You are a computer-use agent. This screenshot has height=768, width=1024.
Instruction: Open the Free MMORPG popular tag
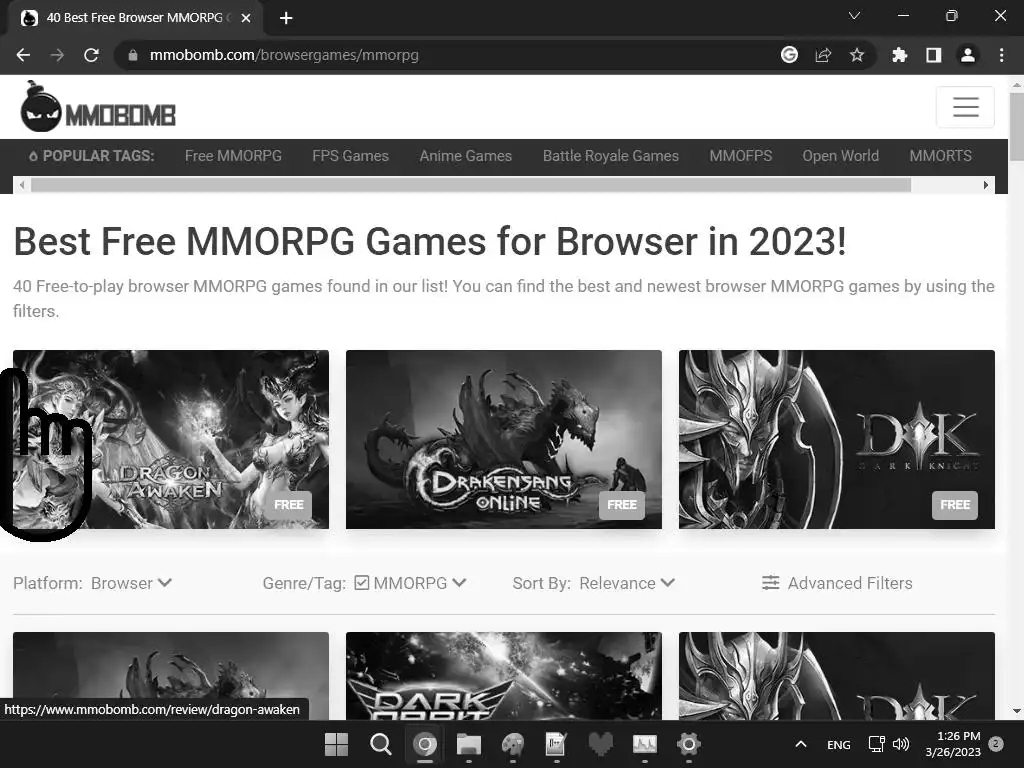pos(233,156)
